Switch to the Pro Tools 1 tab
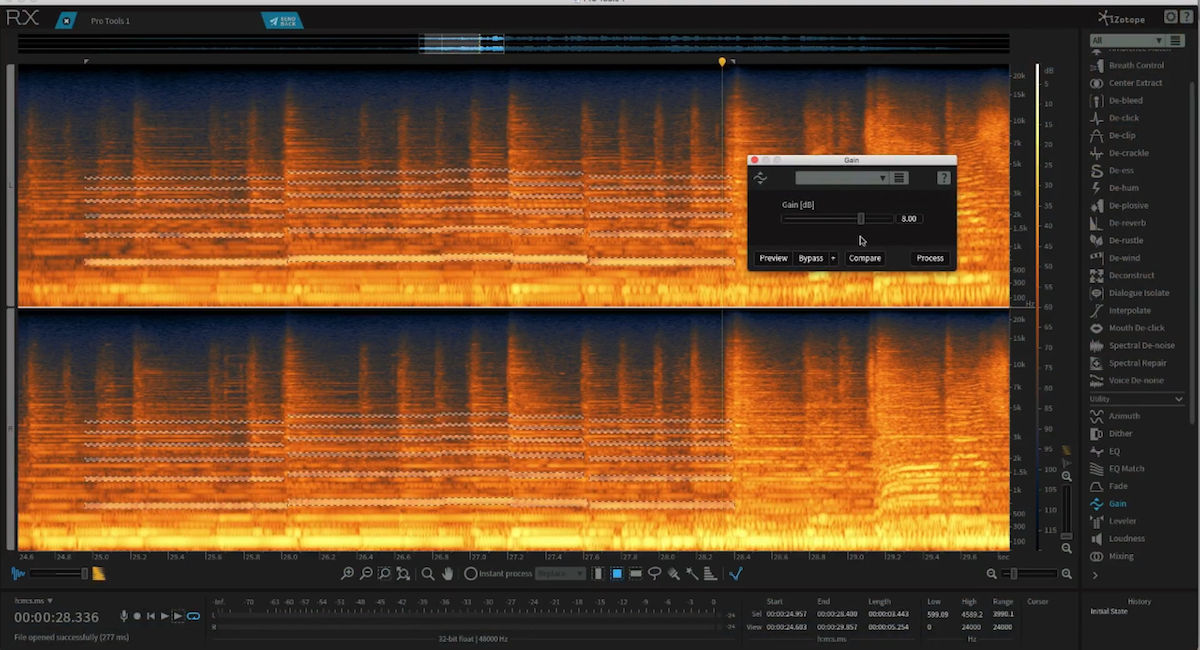The height and width of the screenshot is (650, 1200). 110,20
